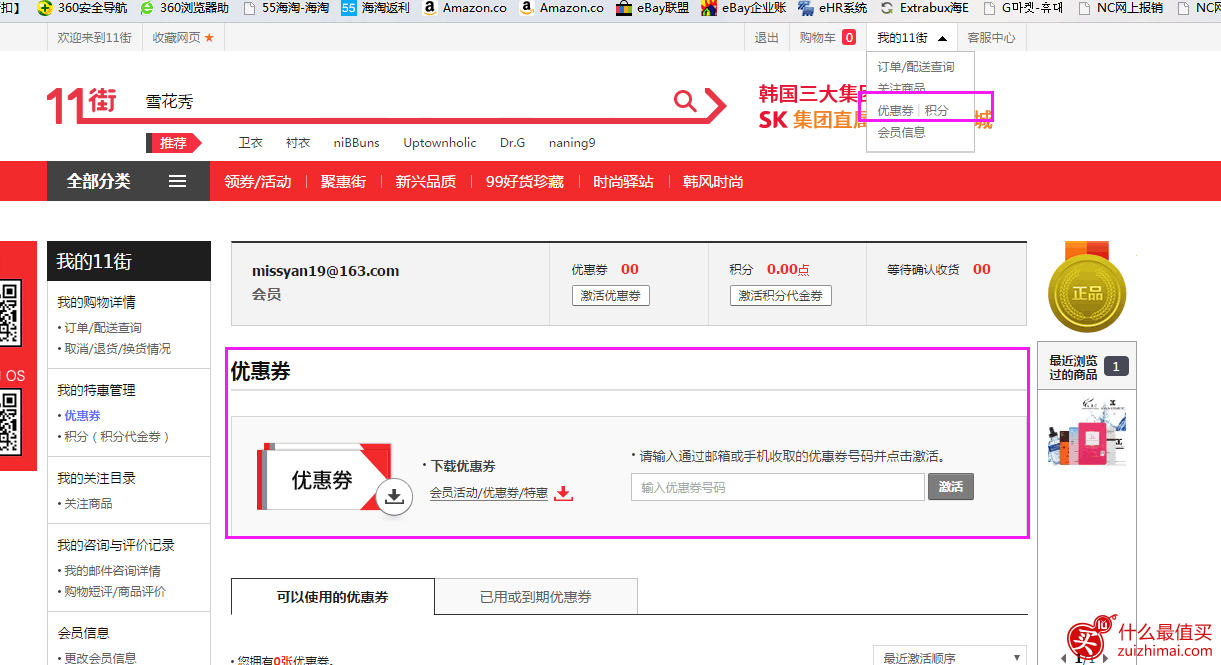Click red download icon next to 会员活动/优惠券/特惠
Viewport: 1221px width, 665px height.
[564, 493]
